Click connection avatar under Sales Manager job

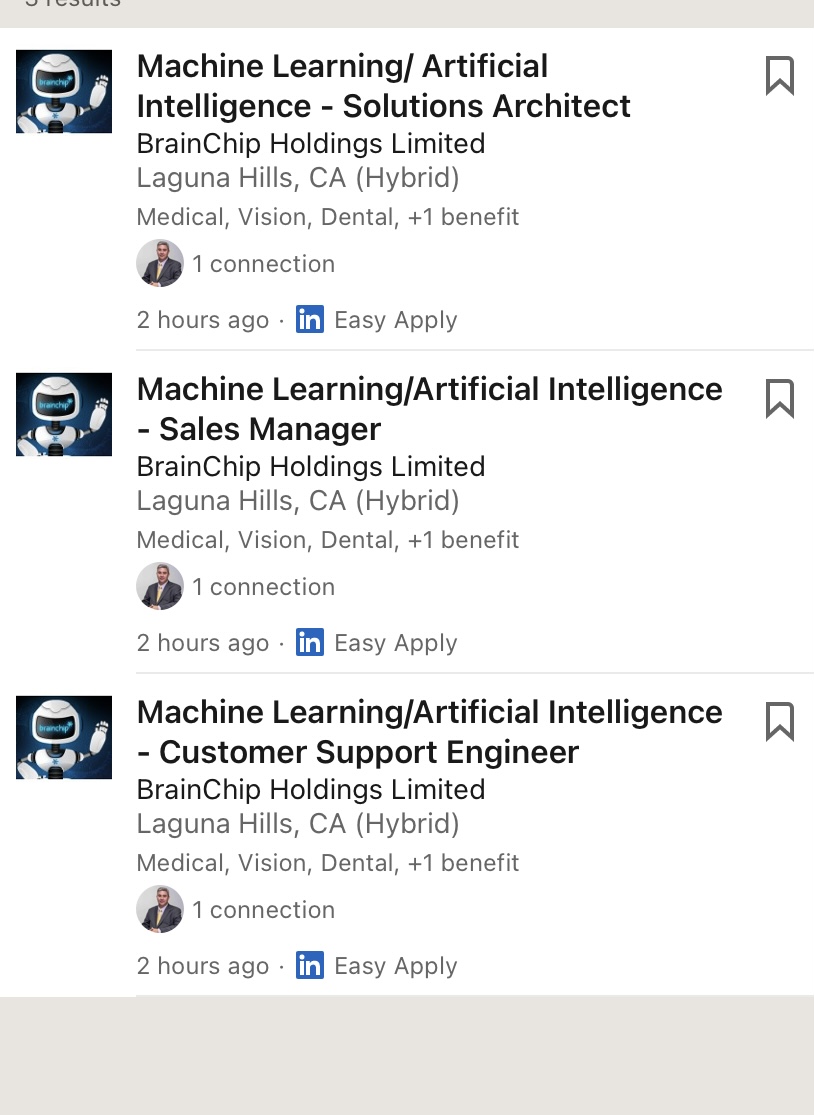pyautogui.click(x=160, y=587)
